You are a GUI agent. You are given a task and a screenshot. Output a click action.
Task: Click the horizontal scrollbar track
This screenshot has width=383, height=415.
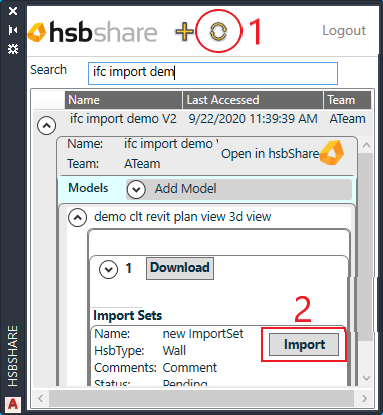click(x=201, y=398)
